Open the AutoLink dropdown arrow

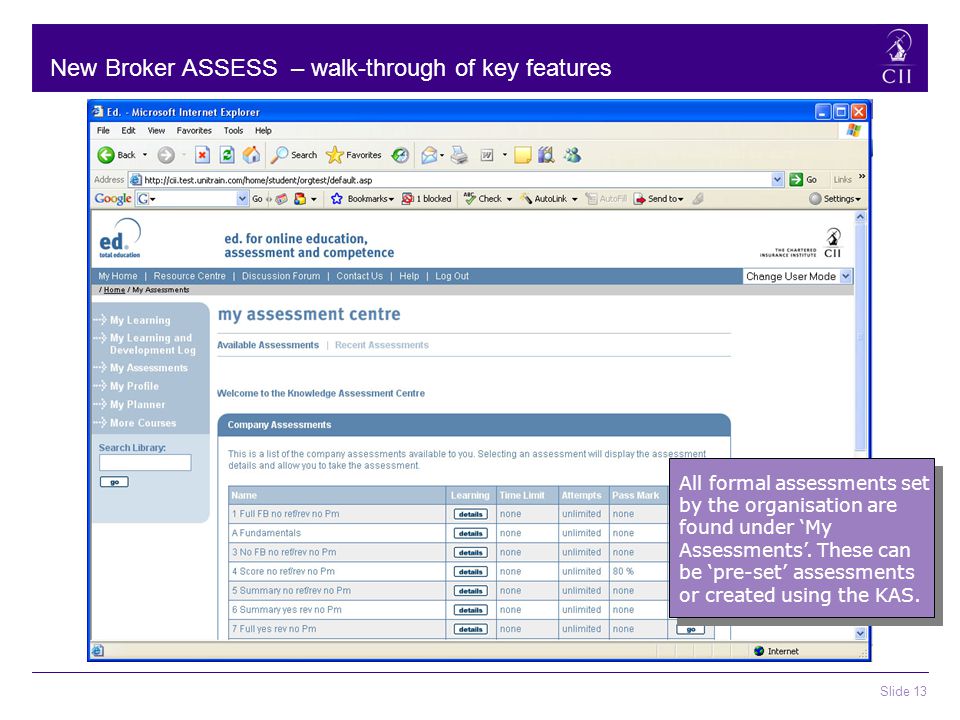point(574,199)
